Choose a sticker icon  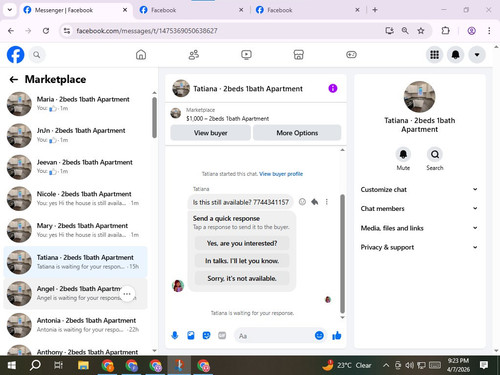click(206, 335)
